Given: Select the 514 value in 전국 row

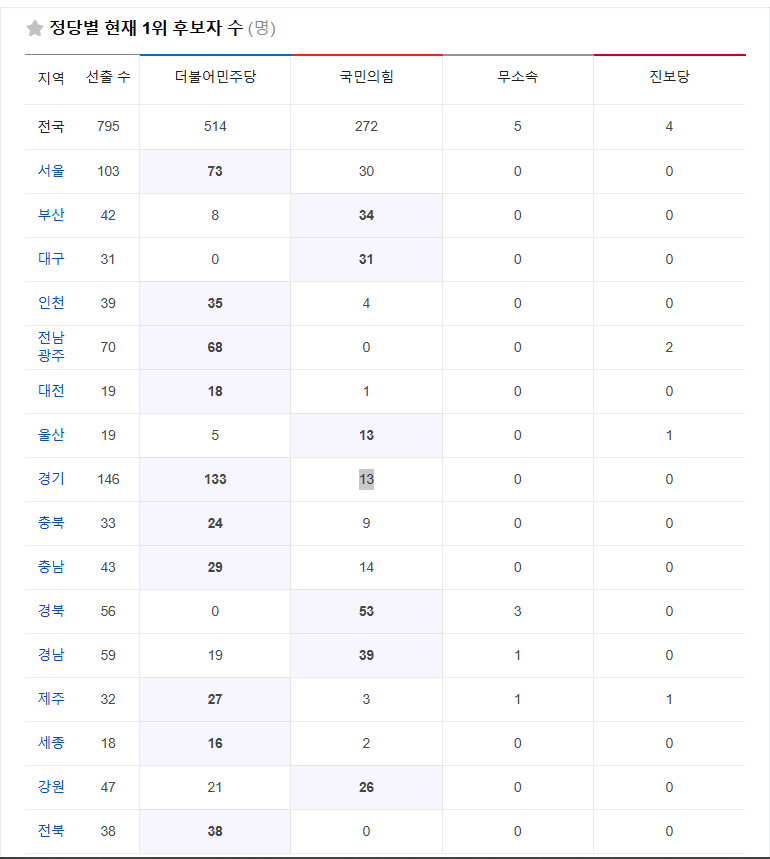Looking at the screenshot, I should tap(215, 127).
